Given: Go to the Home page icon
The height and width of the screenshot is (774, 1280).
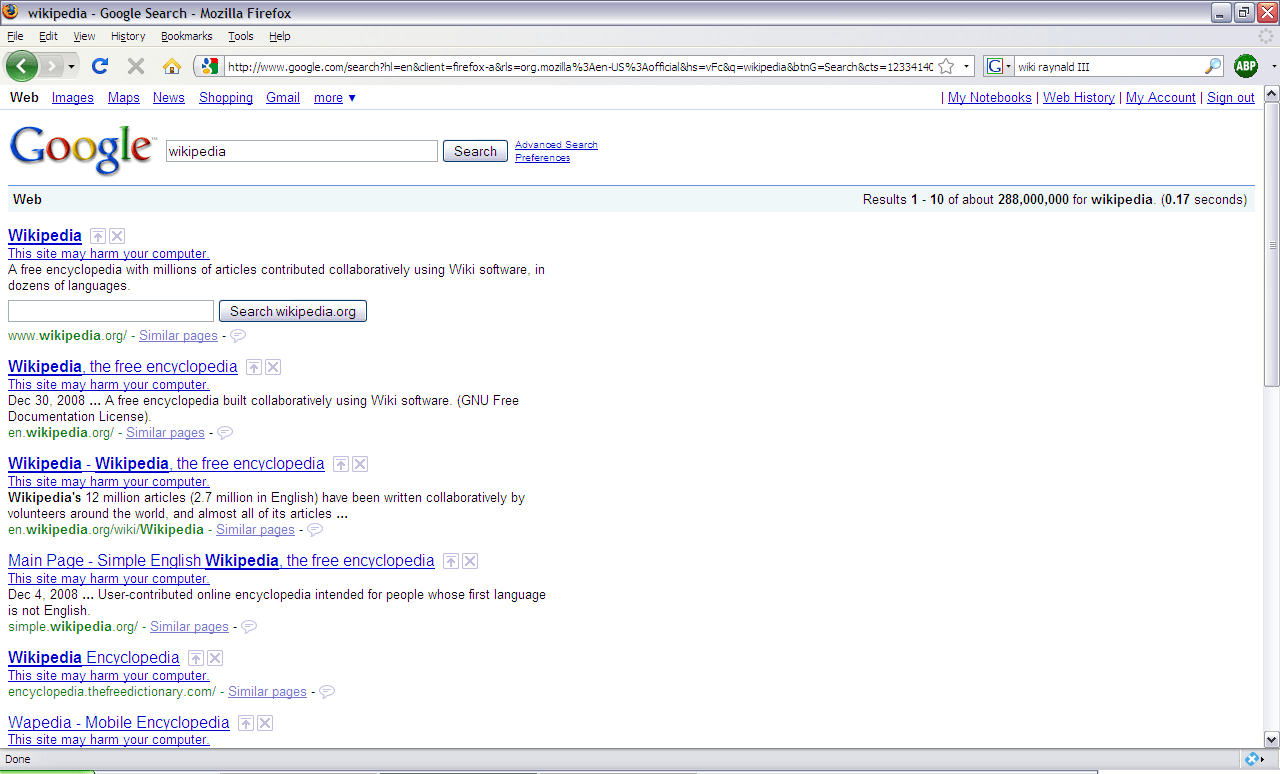Looking at the screenshot, I should [172, 66].
